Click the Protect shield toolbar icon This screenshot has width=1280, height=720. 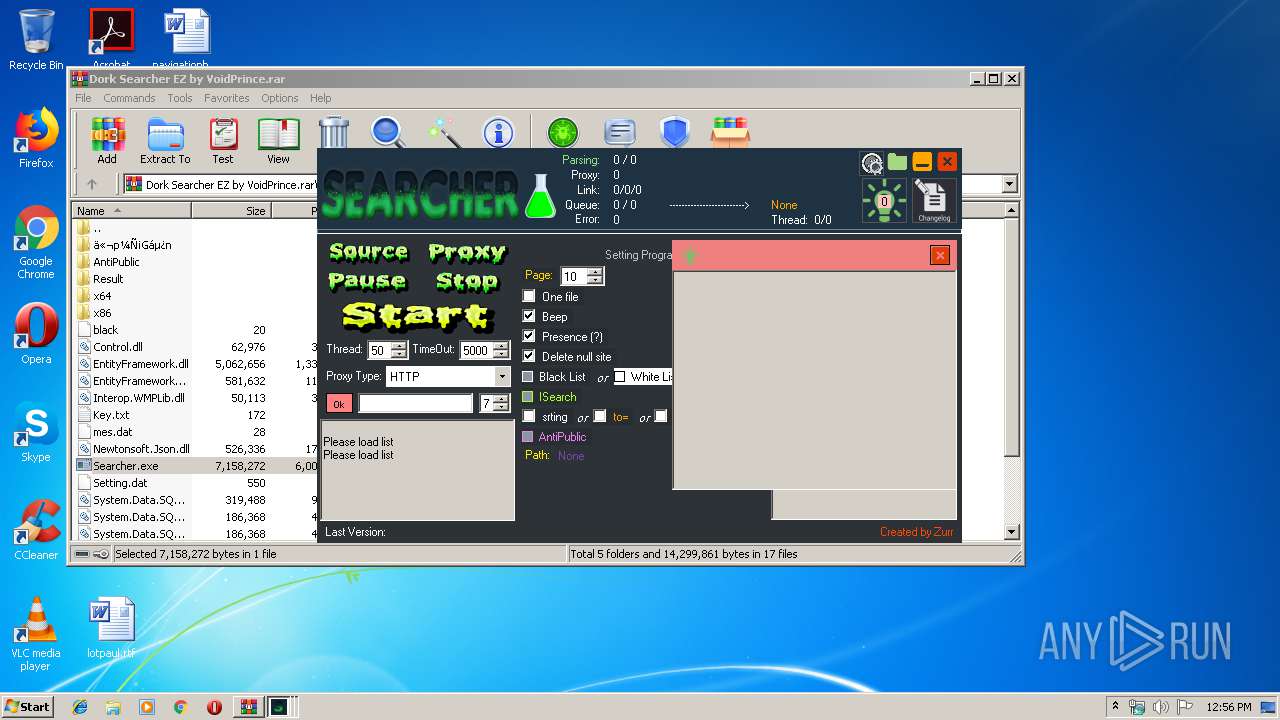tap(675, 132)
